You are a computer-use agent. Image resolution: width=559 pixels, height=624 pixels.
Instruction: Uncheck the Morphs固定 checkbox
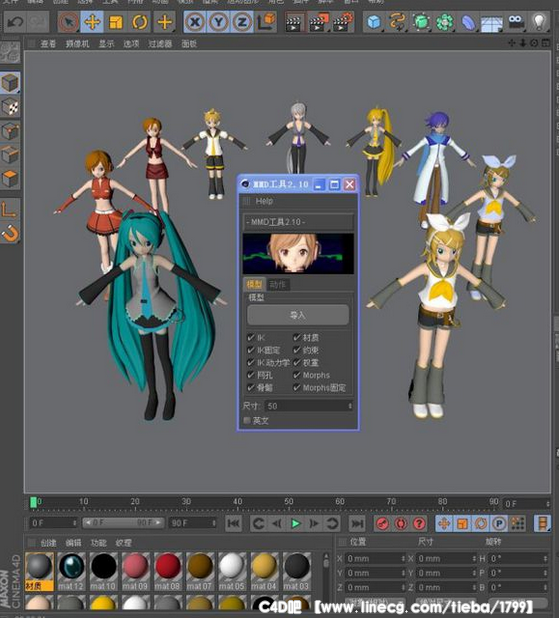point(297,387)
